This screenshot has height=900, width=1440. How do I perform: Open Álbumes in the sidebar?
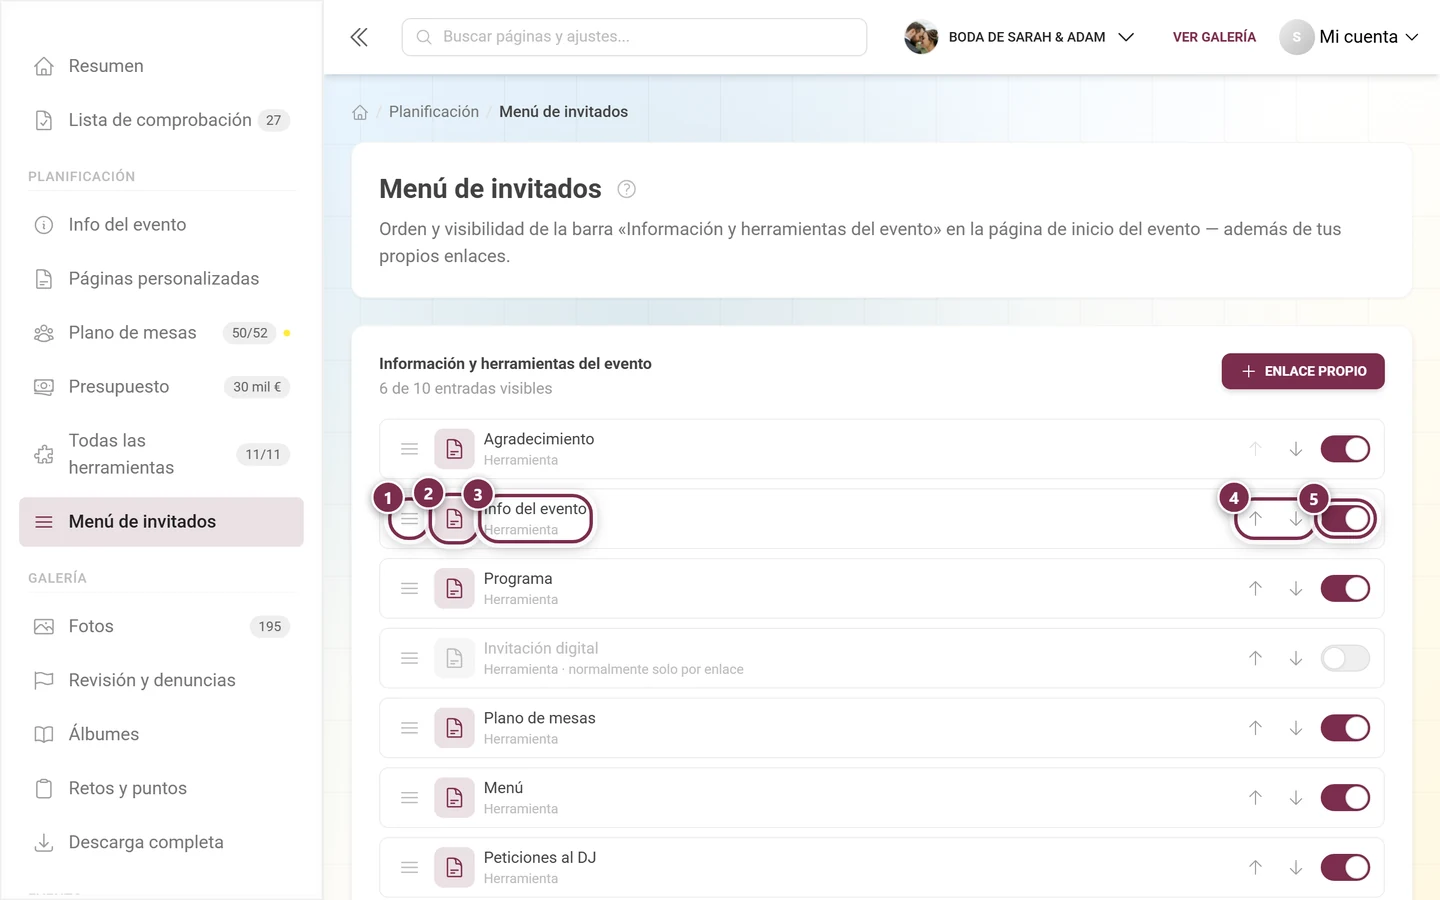tap(161, 734)
